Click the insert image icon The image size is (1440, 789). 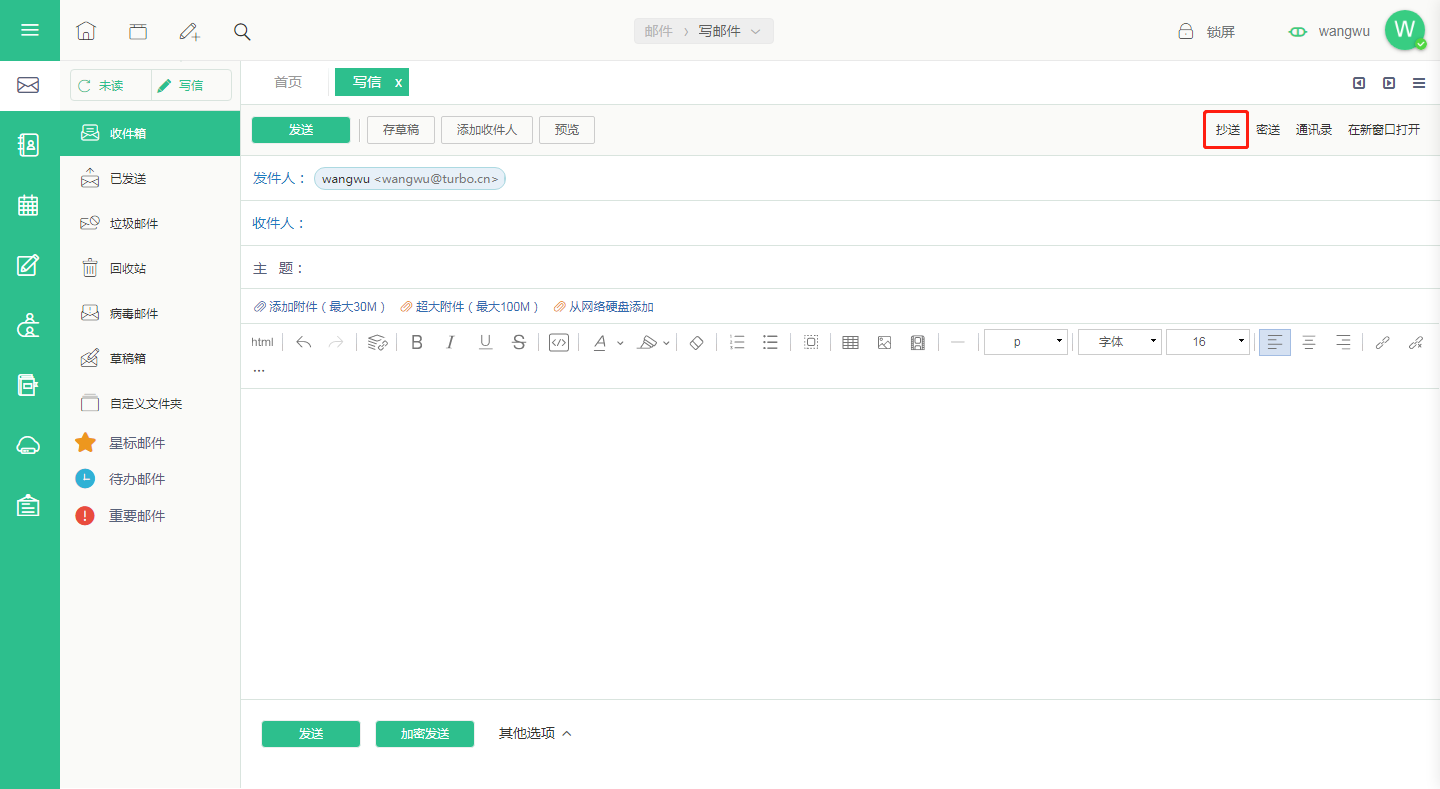pos(884,342)
